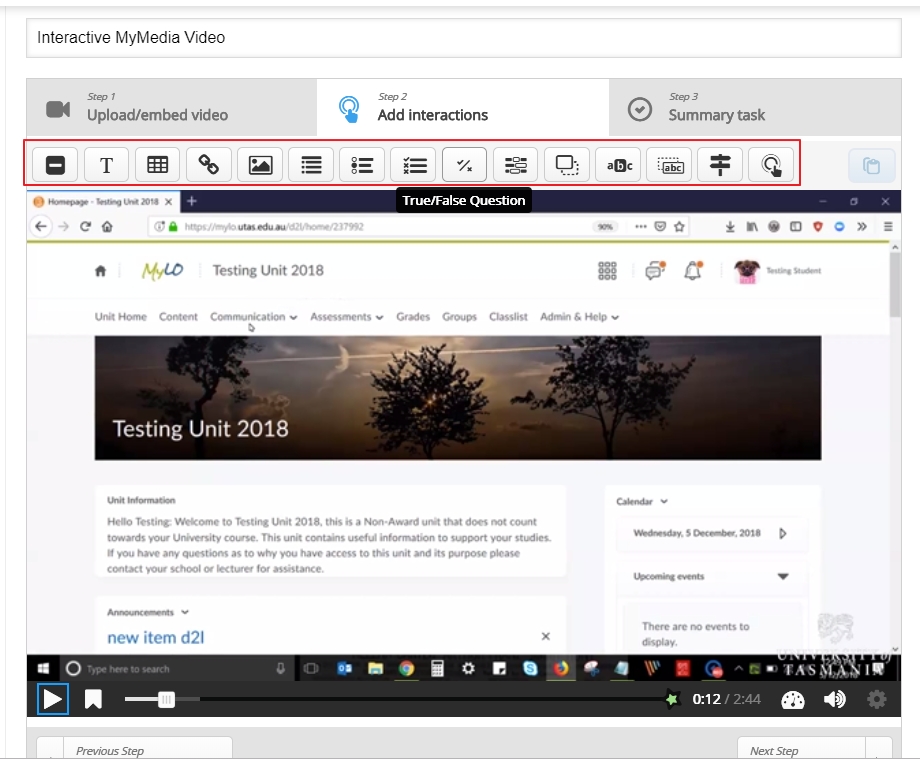Select the Label interaction tool
This screenshot has width=920, height=766.
coord(55,165)
